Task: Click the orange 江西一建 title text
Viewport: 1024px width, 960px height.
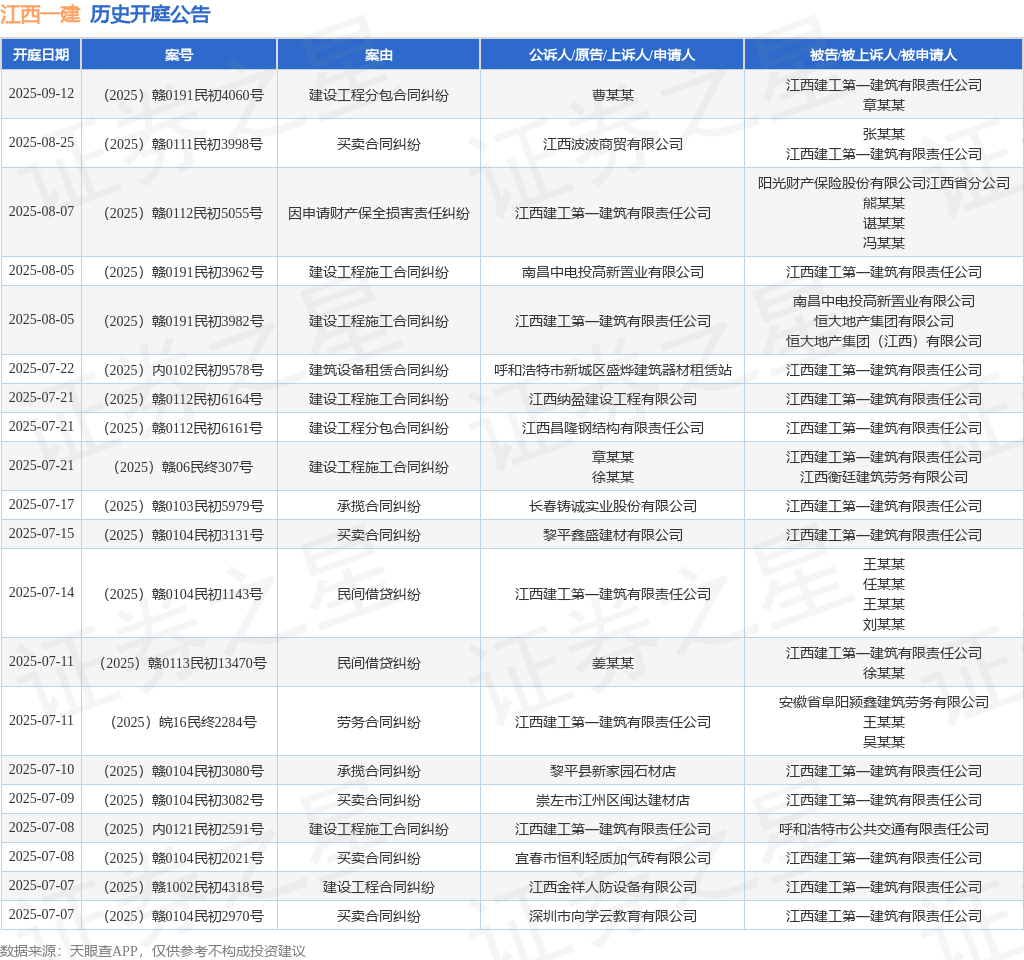Action: tap(40, 14)
